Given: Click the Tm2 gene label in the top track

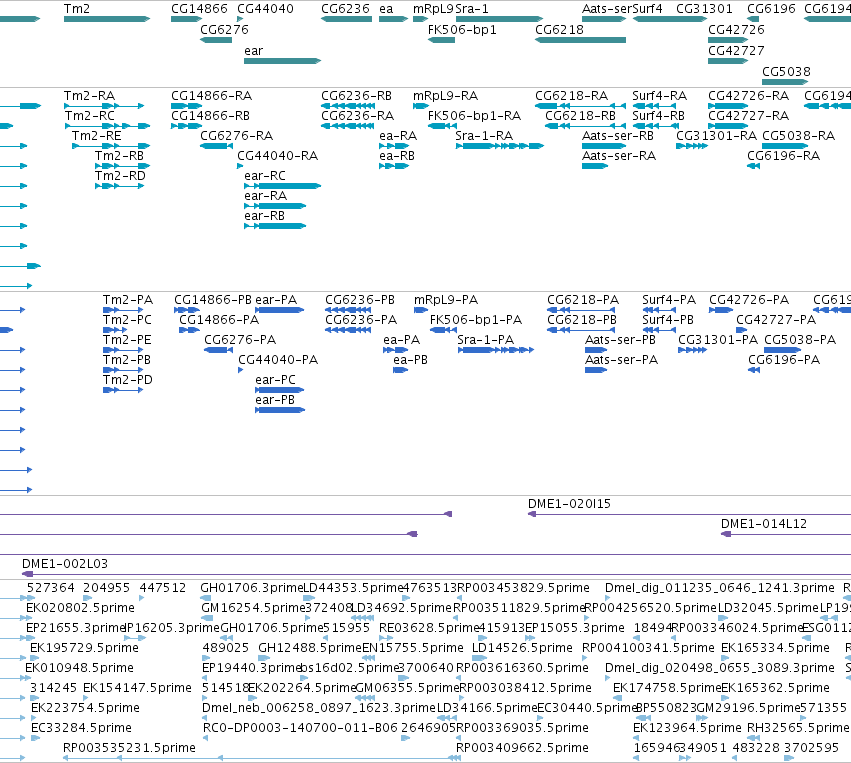Looking at the screenshot, I should click(x=77, y=9).
